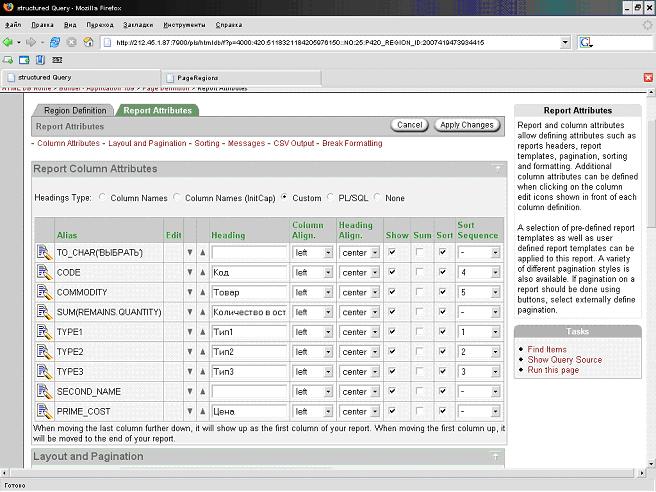This screenshot has height=492, width=656.
Task: Click the horizontal scrollbar at the bottom
Action: pos(322,473)
